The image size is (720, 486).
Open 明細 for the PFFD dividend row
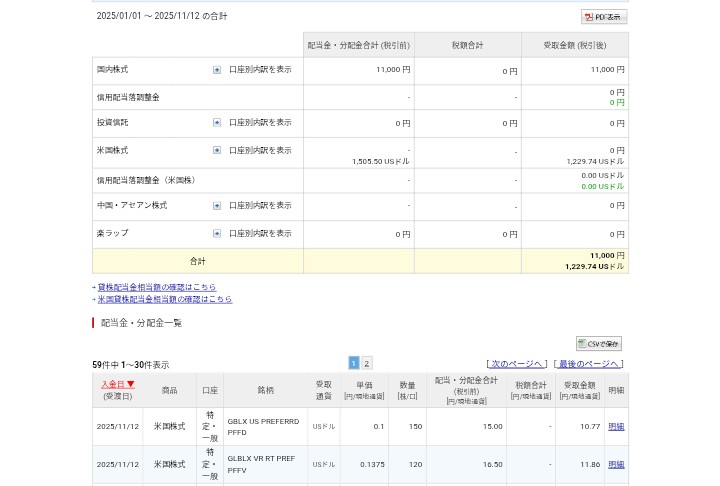616,427
